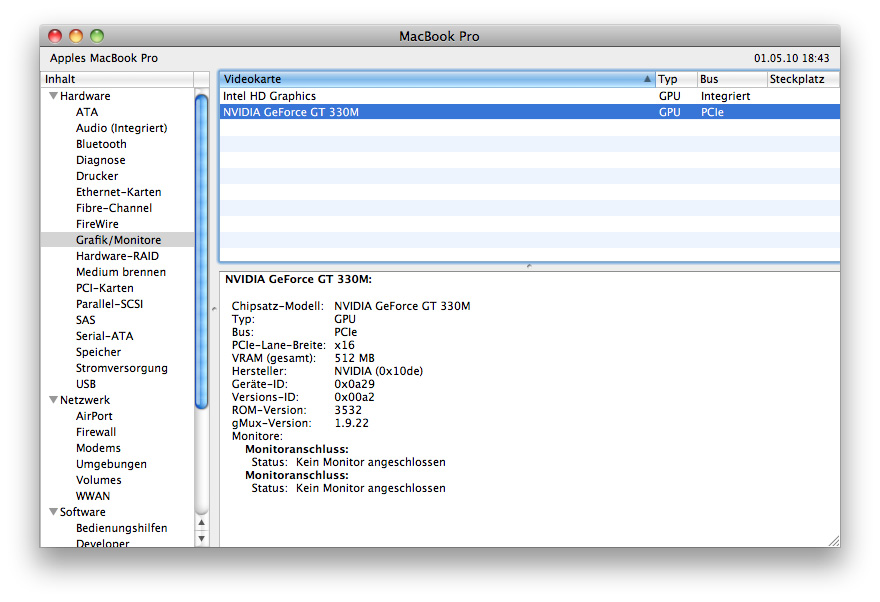
Task: Zoom the window with green button
Action: coord(97,36)
